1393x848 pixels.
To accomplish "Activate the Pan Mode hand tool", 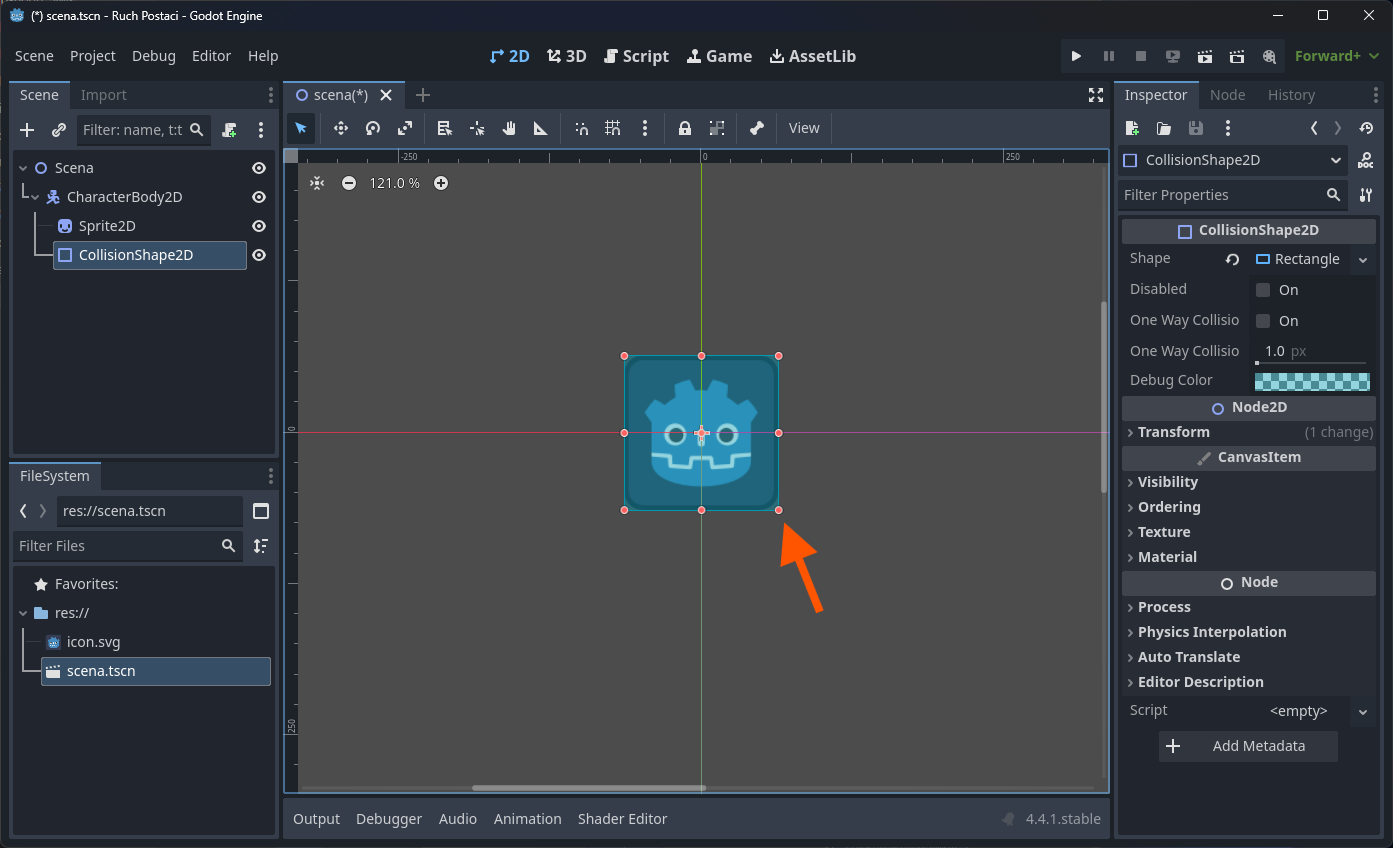I will click(509, 128).
